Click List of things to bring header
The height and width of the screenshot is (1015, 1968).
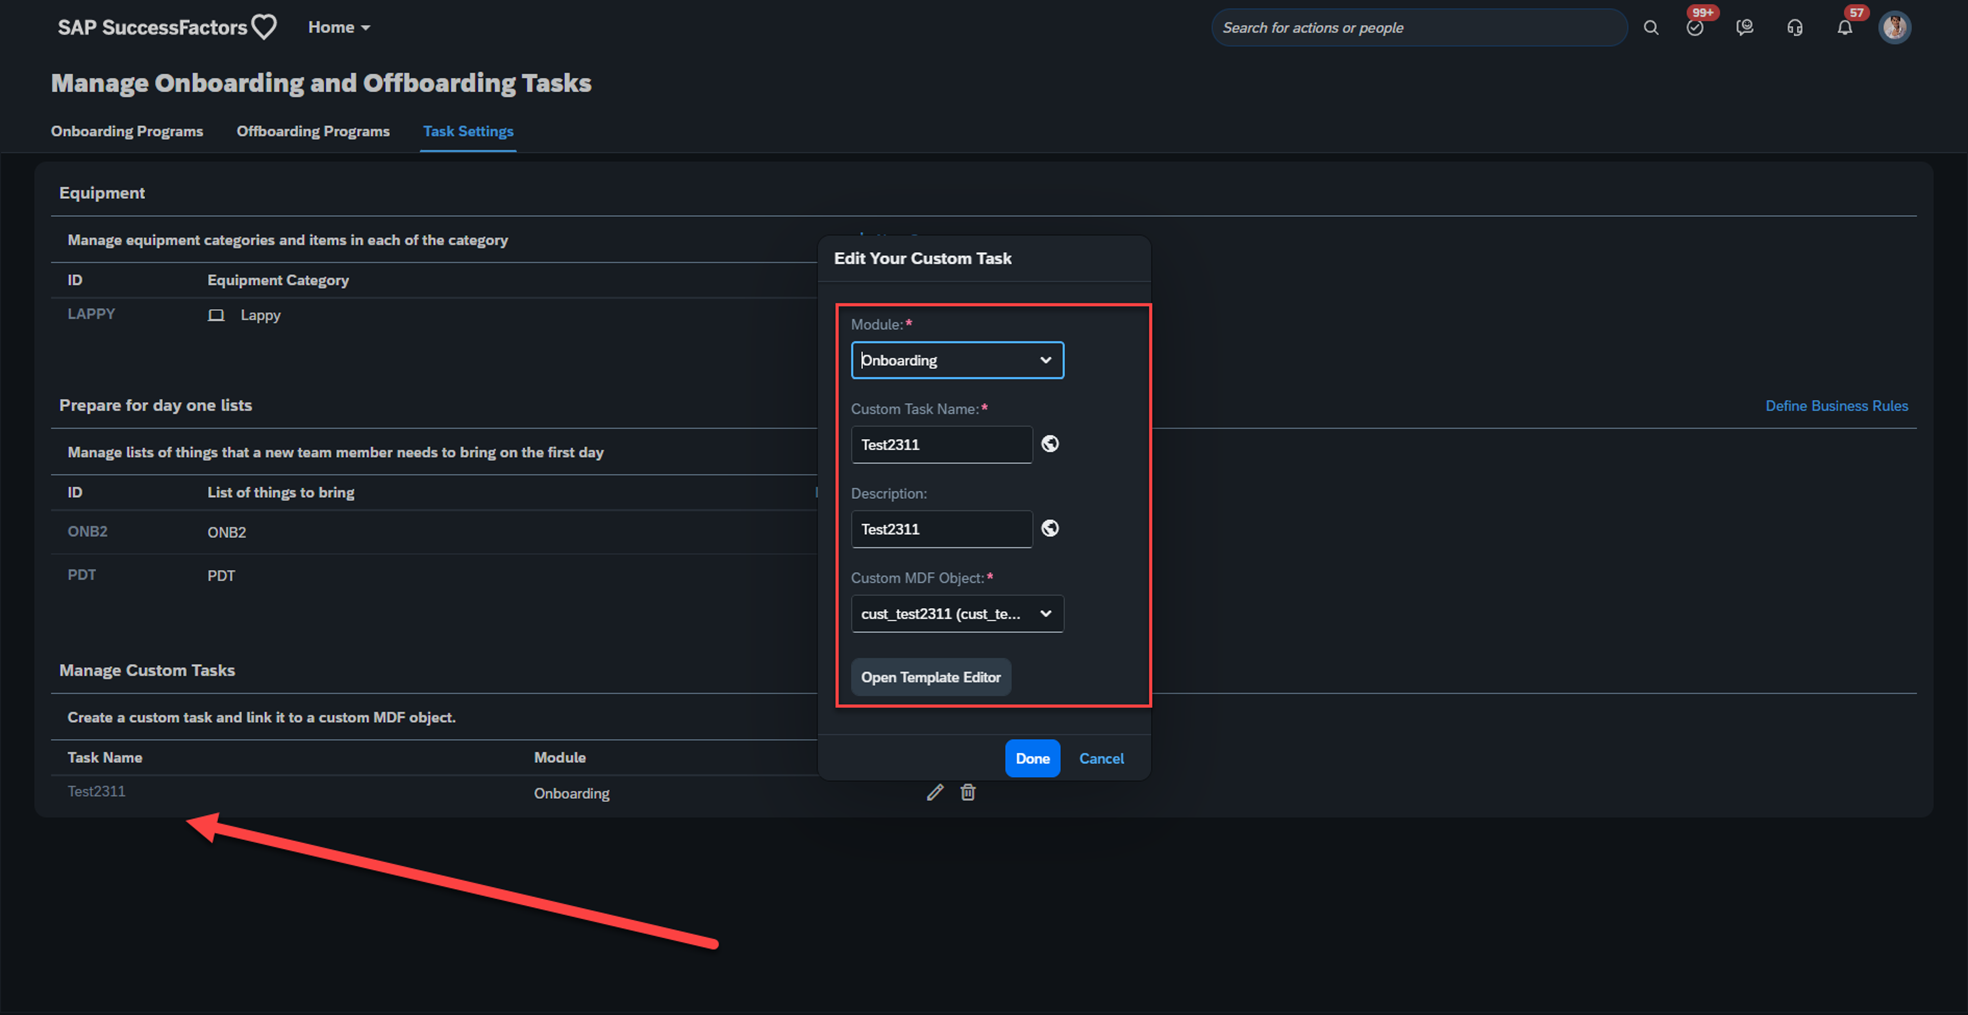[x=281, y=492]
